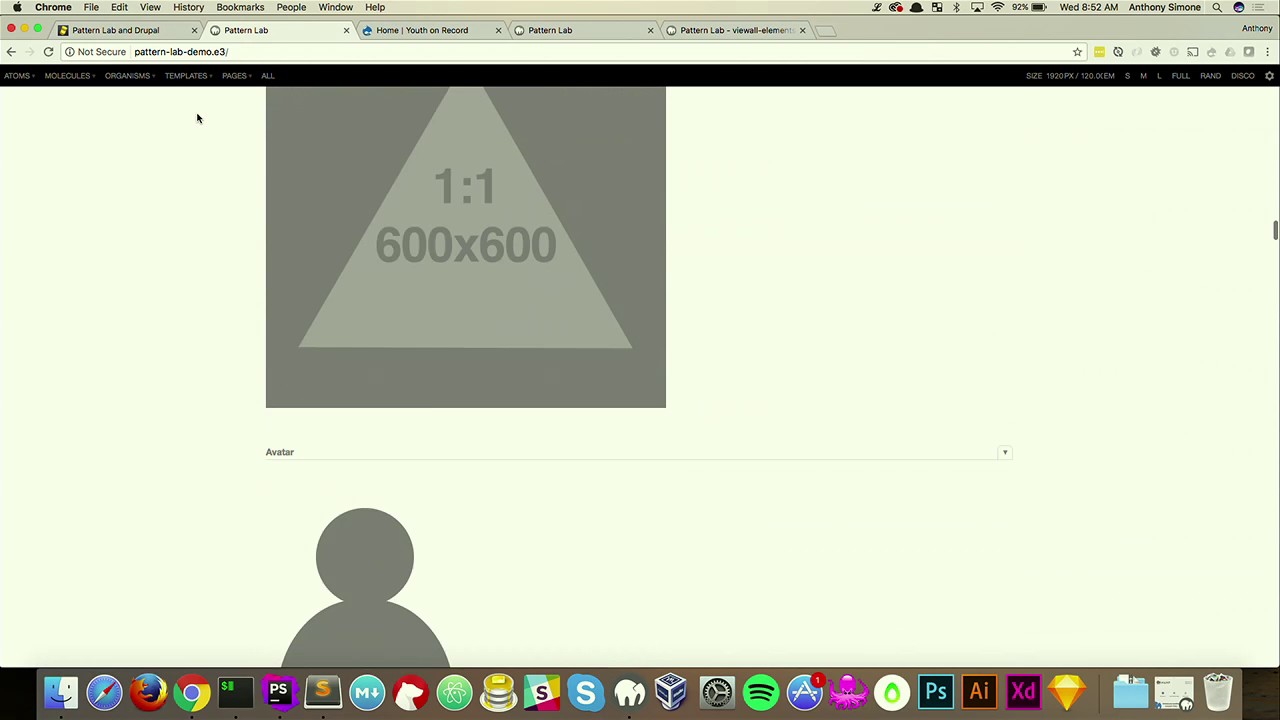This screenshot has height=720, width=1280.
Task: Click the All link in Pattern Lab nav
Action: tap(268, 76)
